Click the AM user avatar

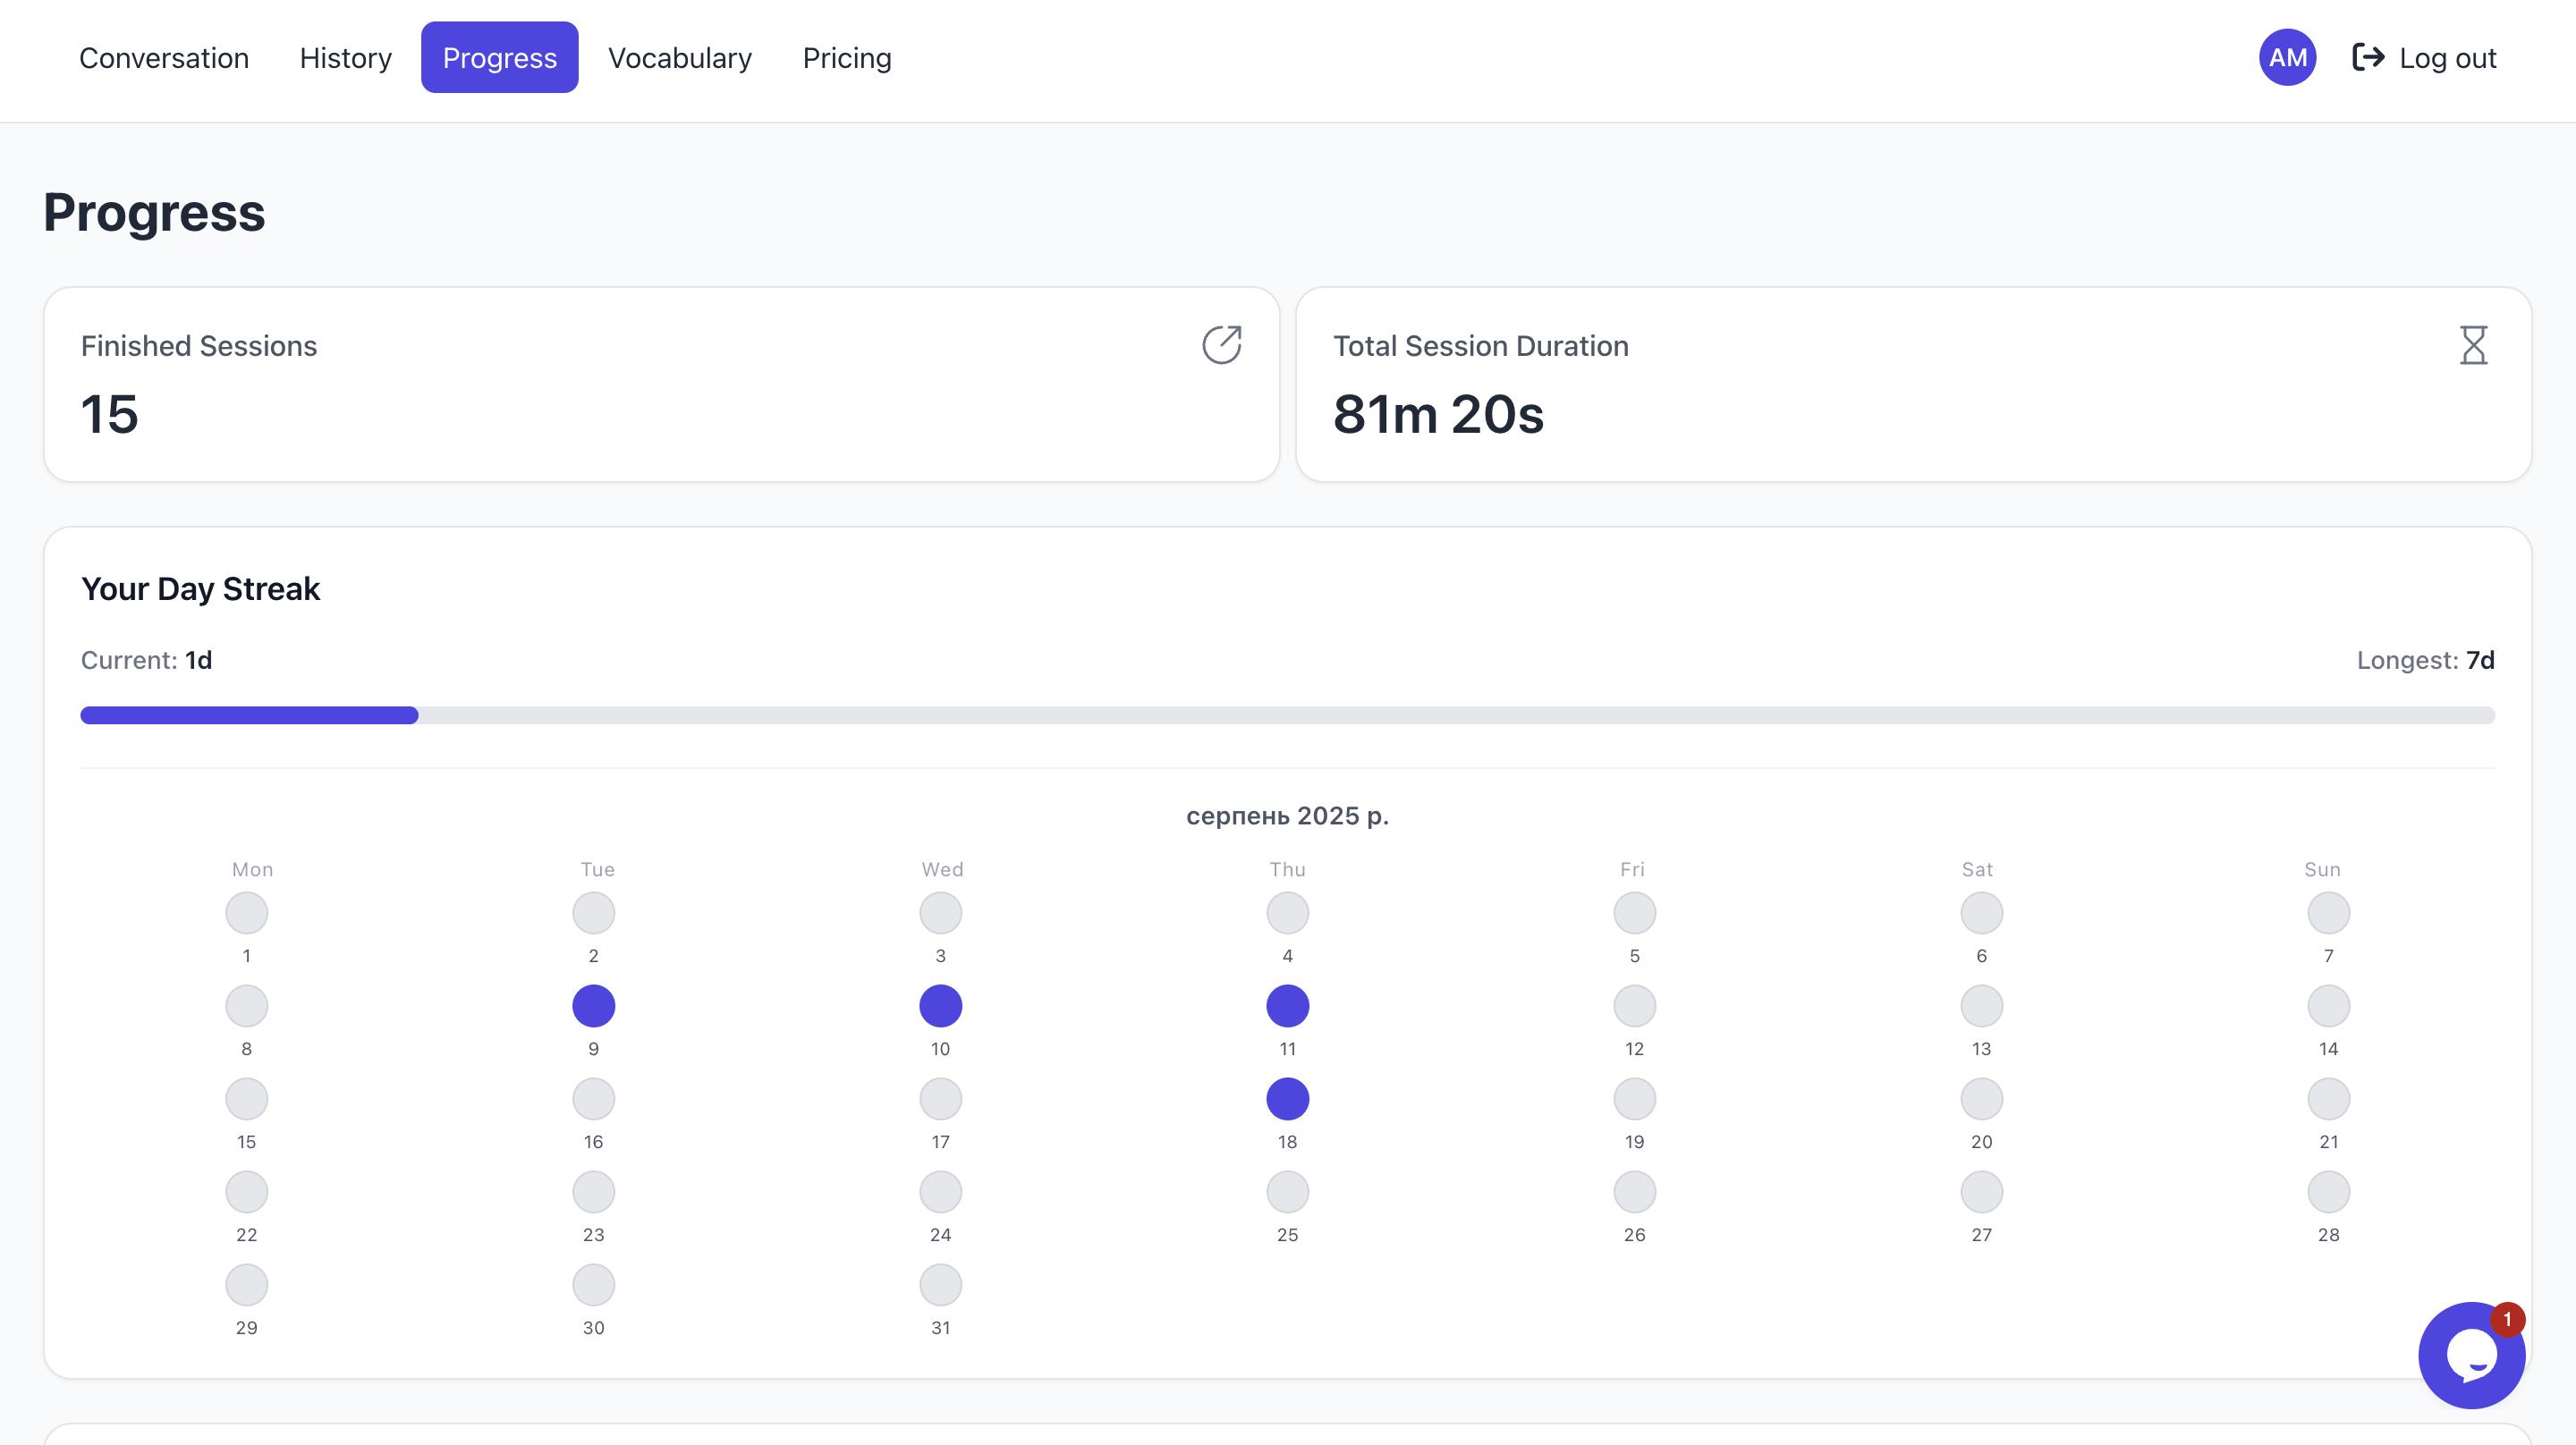coord(2286,58)
